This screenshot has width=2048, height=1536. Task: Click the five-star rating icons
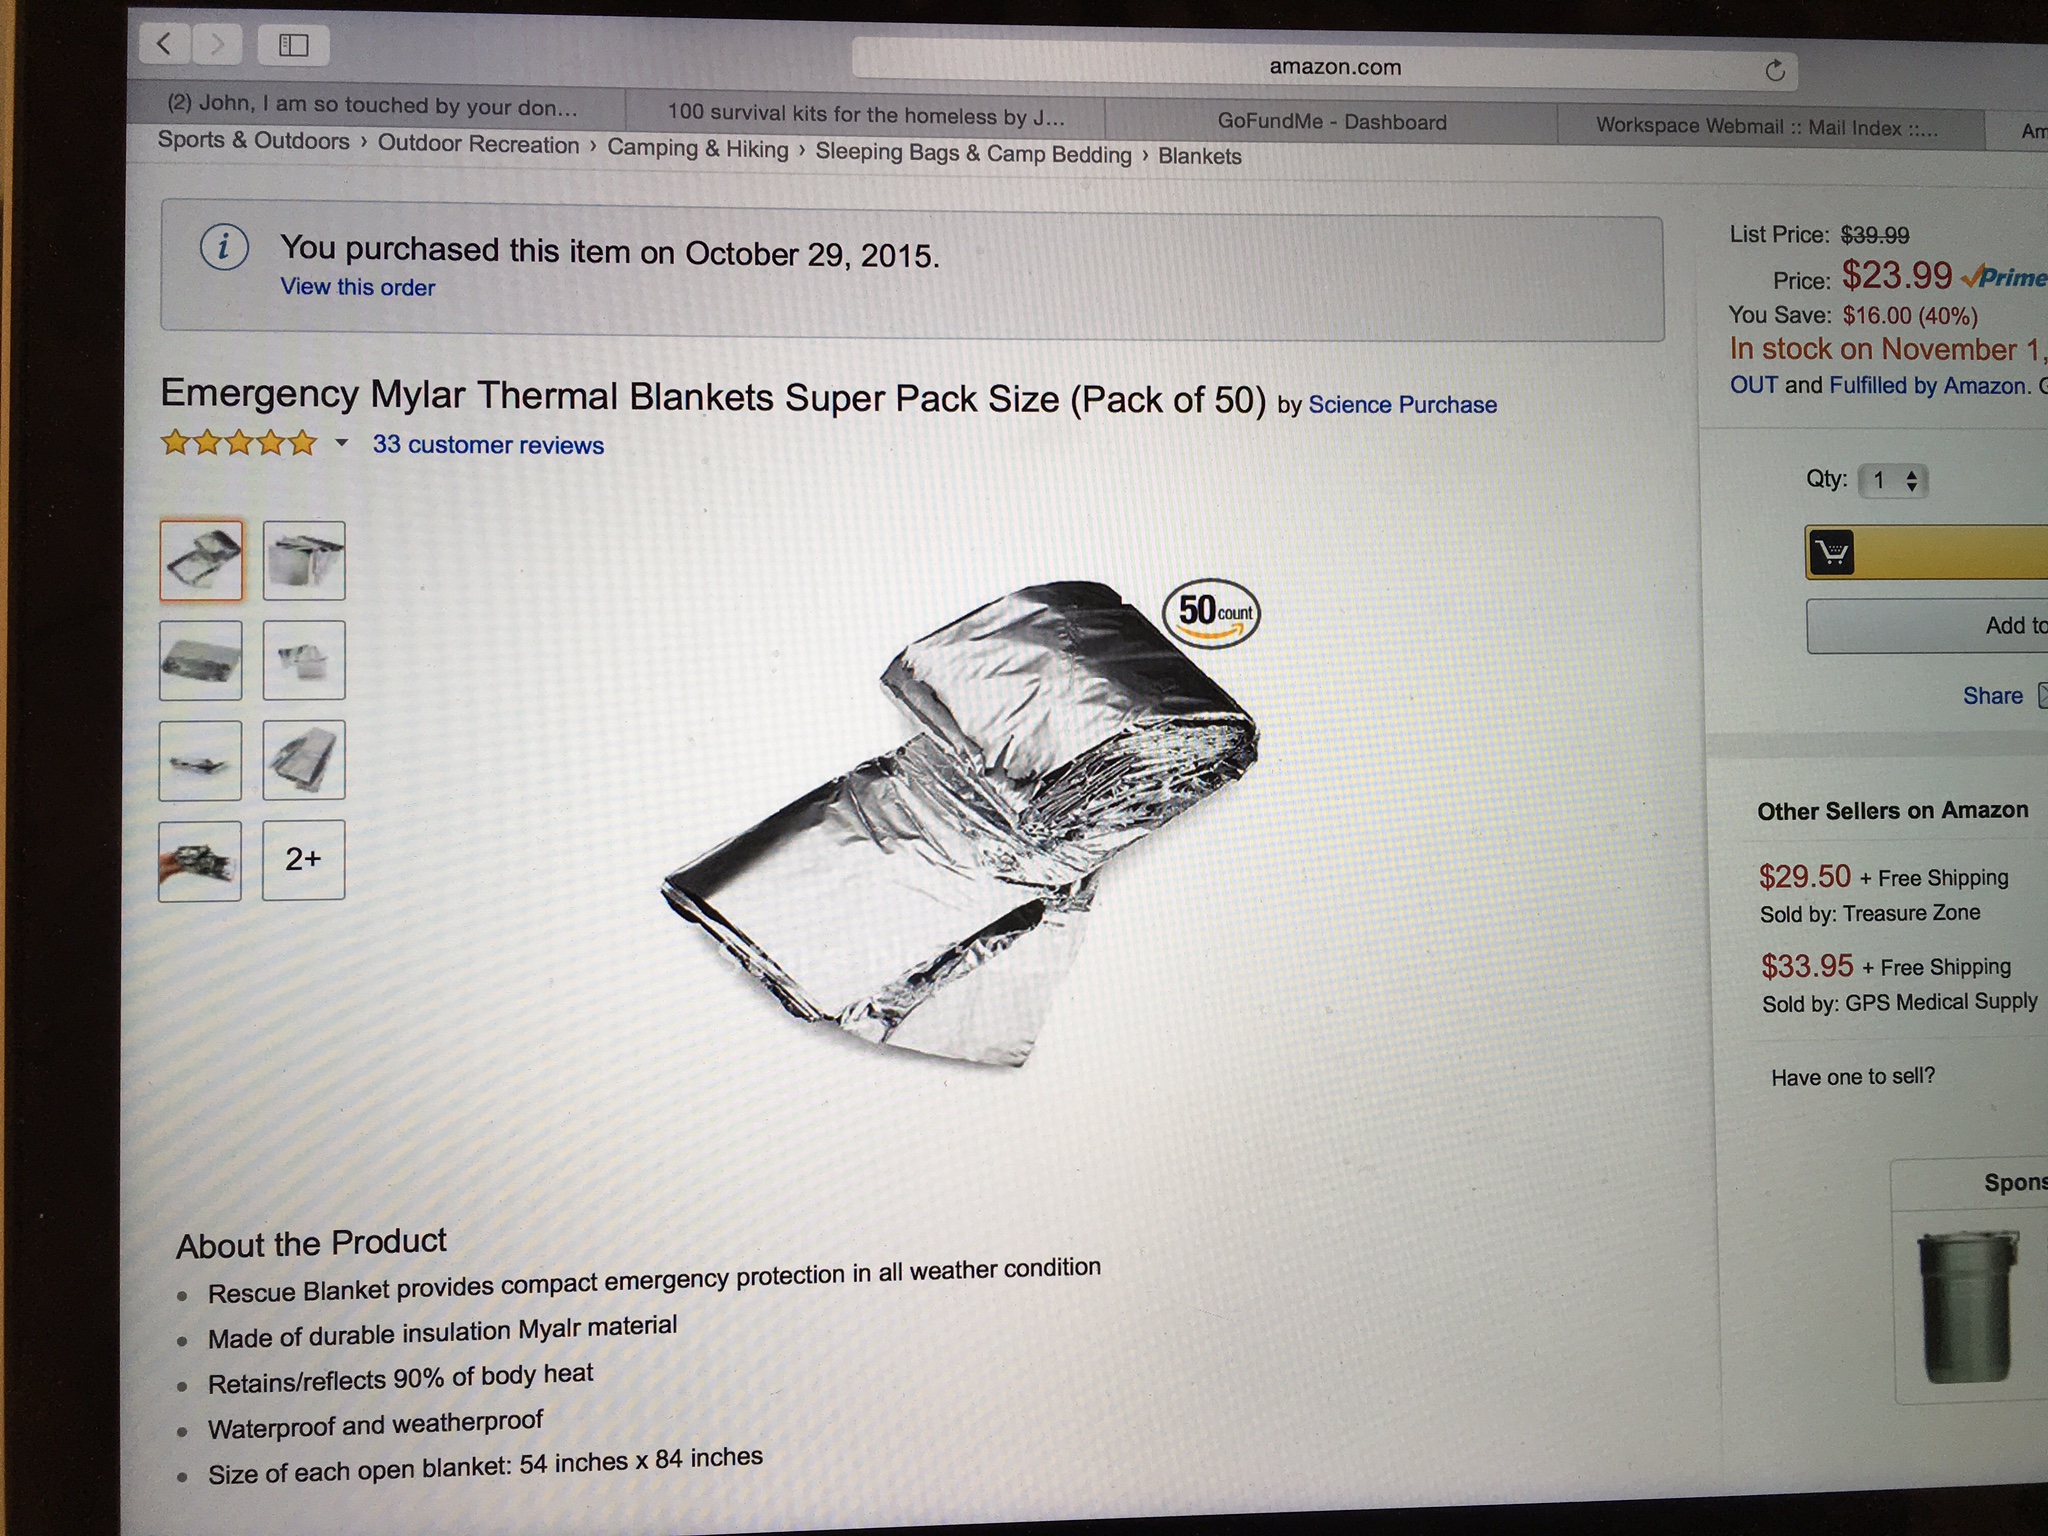239,442
